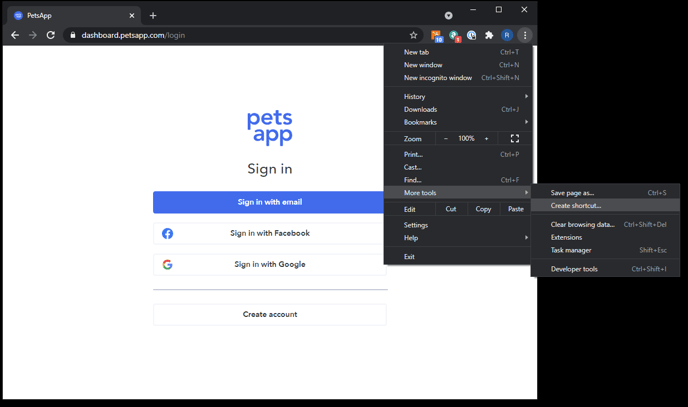Click Copy in the Edit row

coord(483,209)
